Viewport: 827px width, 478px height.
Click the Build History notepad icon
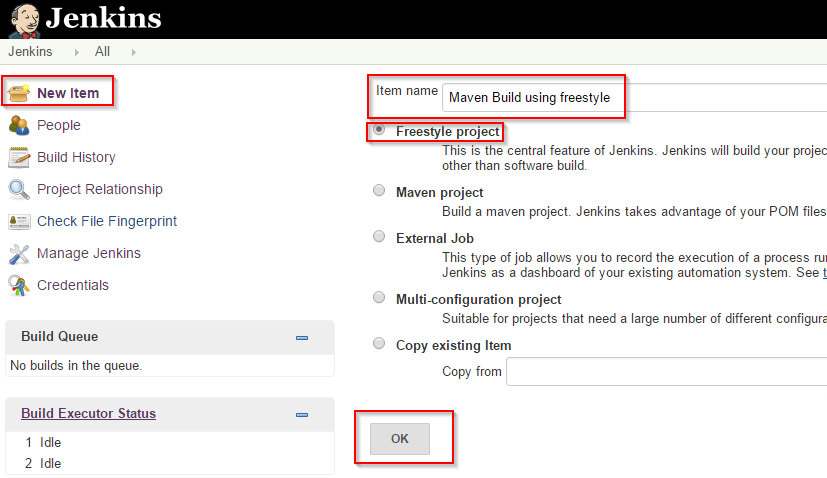(19, 157)
